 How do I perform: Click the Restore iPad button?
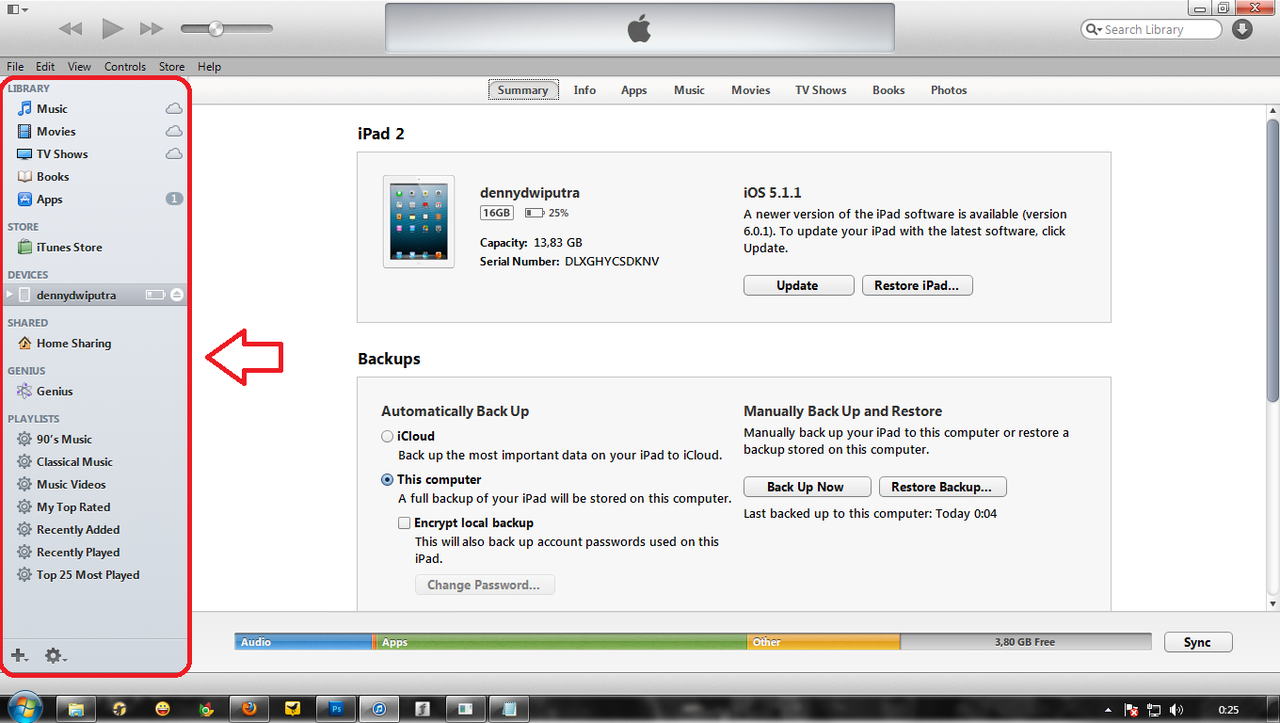(917, 286)
